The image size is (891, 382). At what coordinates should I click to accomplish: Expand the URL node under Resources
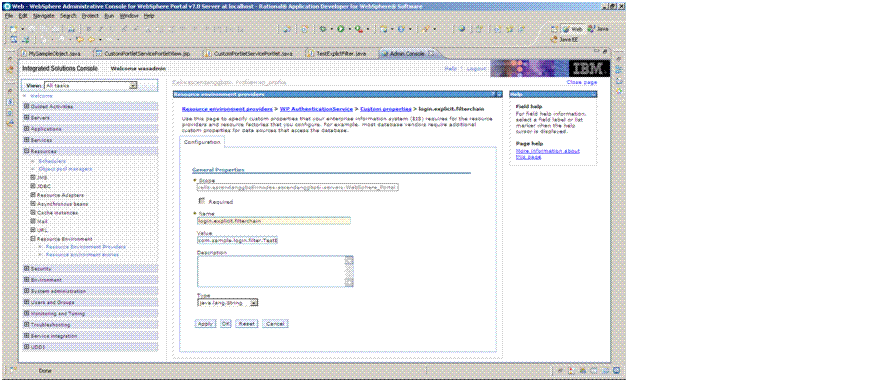pos(33,230)
